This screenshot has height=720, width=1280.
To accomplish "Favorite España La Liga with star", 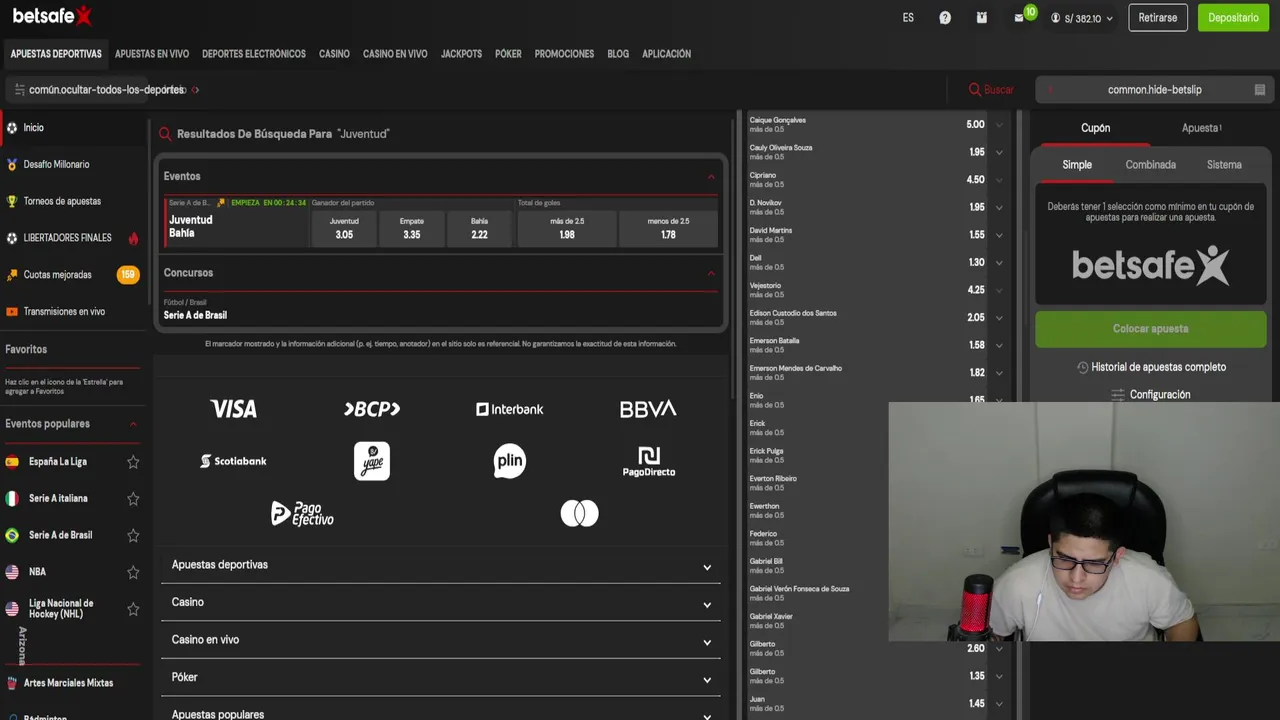I will (x=133, y=462).
